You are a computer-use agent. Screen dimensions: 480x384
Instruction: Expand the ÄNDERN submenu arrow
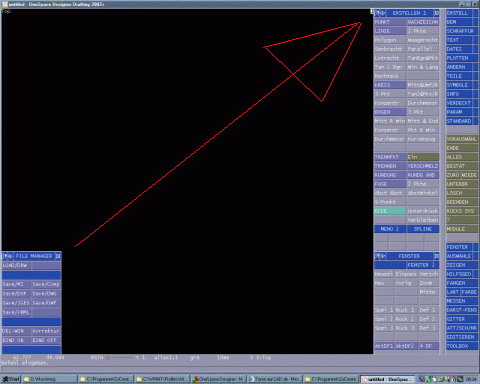pyautogui.click(x=475, y=67)
